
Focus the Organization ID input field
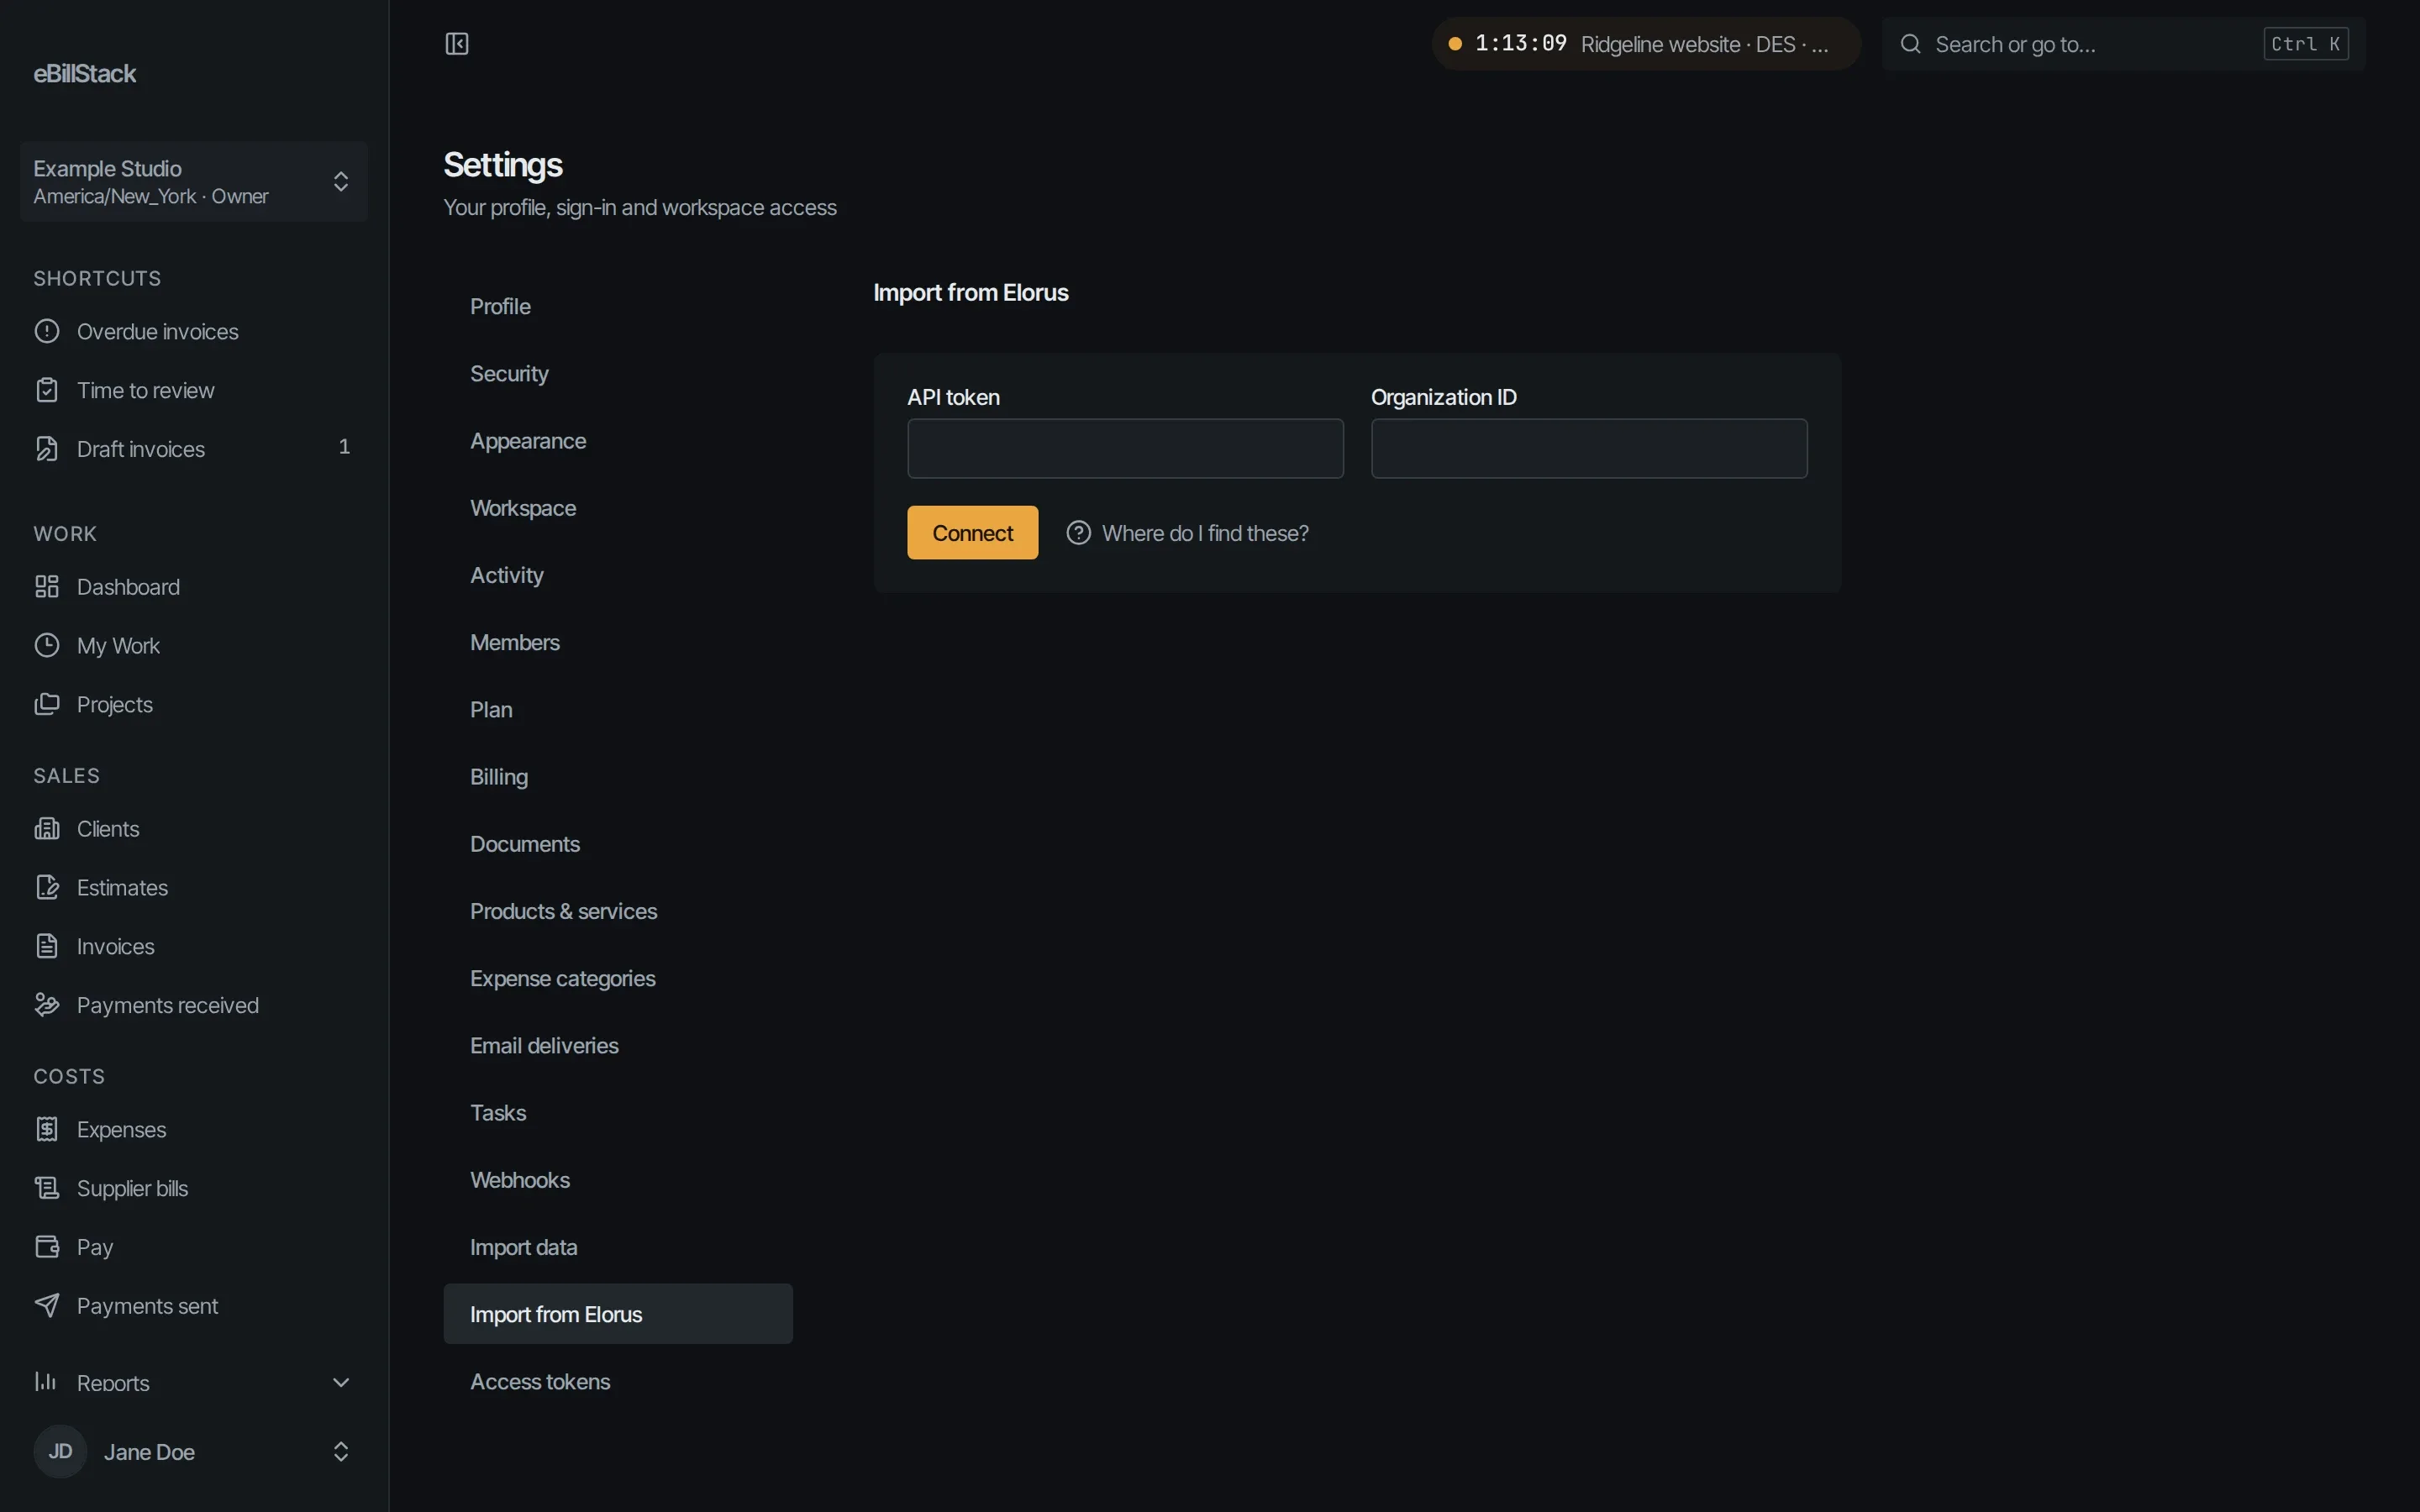pyautogui.click(x=1589, y=449)
